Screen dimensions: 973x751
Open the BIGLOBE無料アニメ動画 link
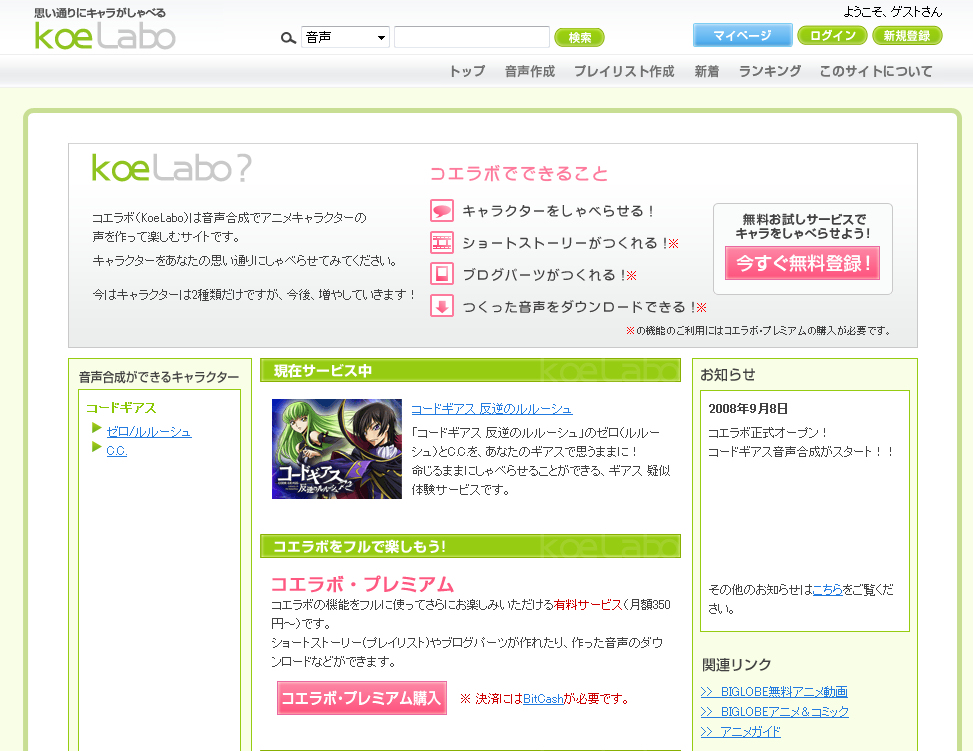[774, 691]
